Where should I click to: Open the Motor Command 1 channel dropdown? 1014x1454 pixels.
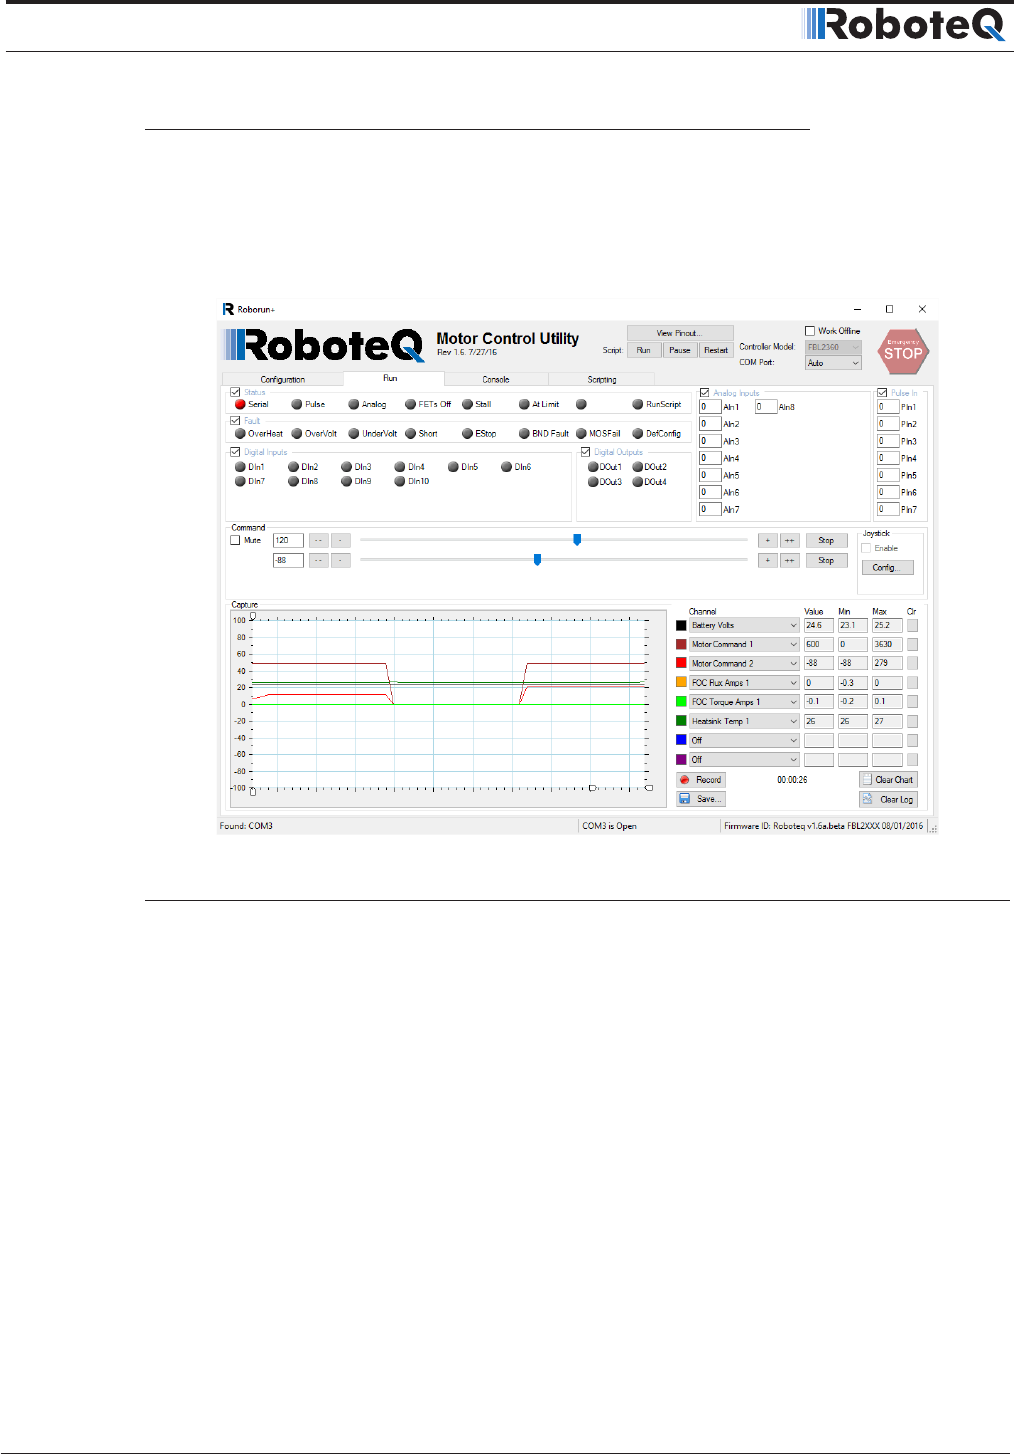pos(744,644)
